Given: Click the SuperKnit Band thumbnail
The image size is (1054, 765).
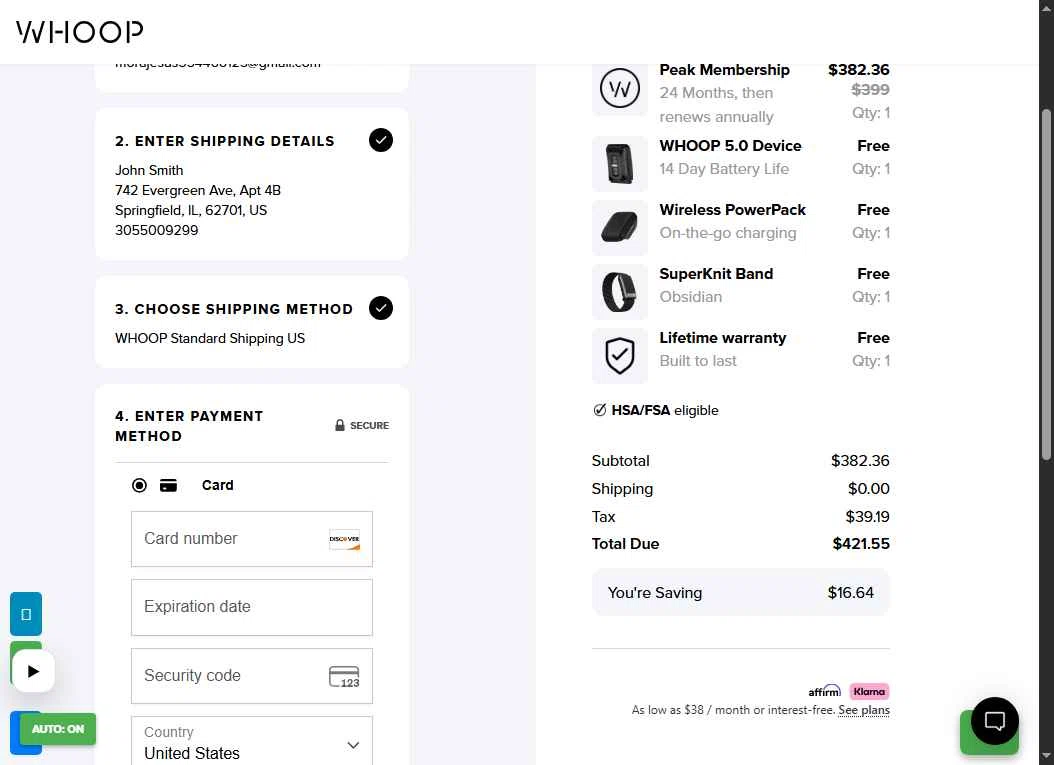Looking at the screenshot, I should tap(619, 291).
